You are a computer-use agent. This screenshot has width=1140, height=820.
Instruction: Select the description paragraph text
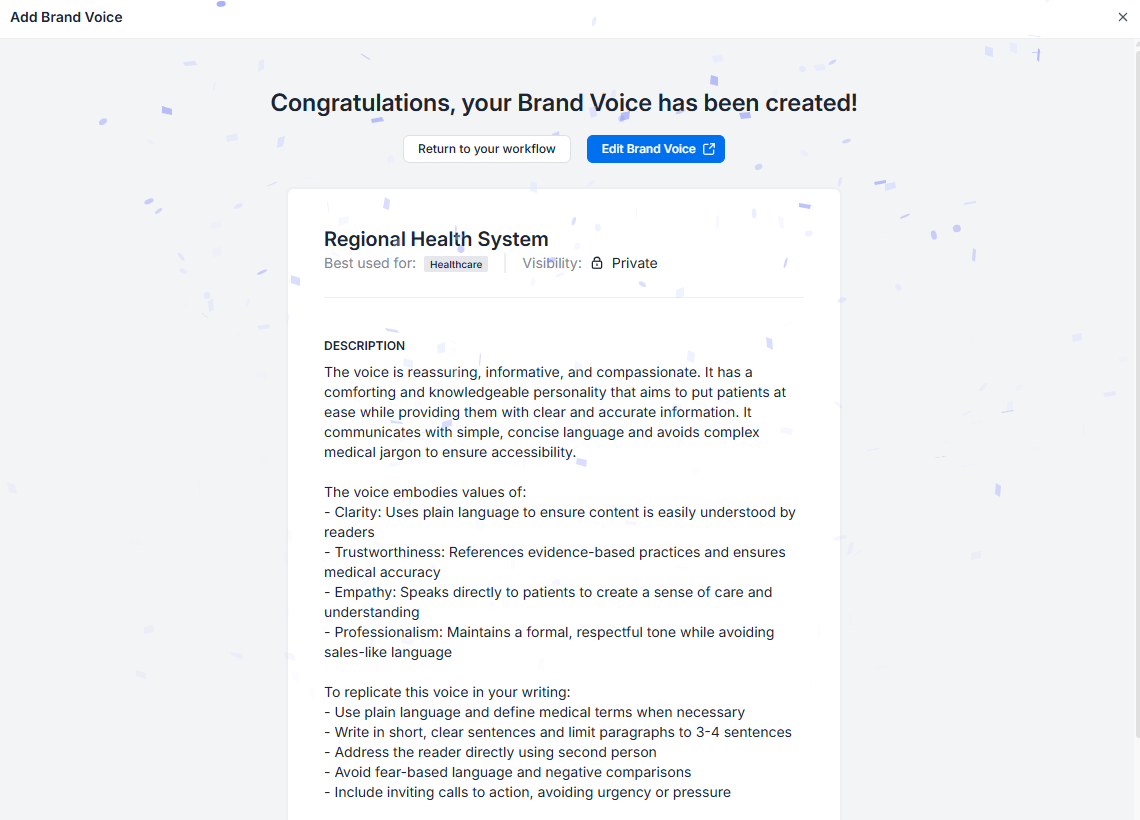[x=555, y=411]
